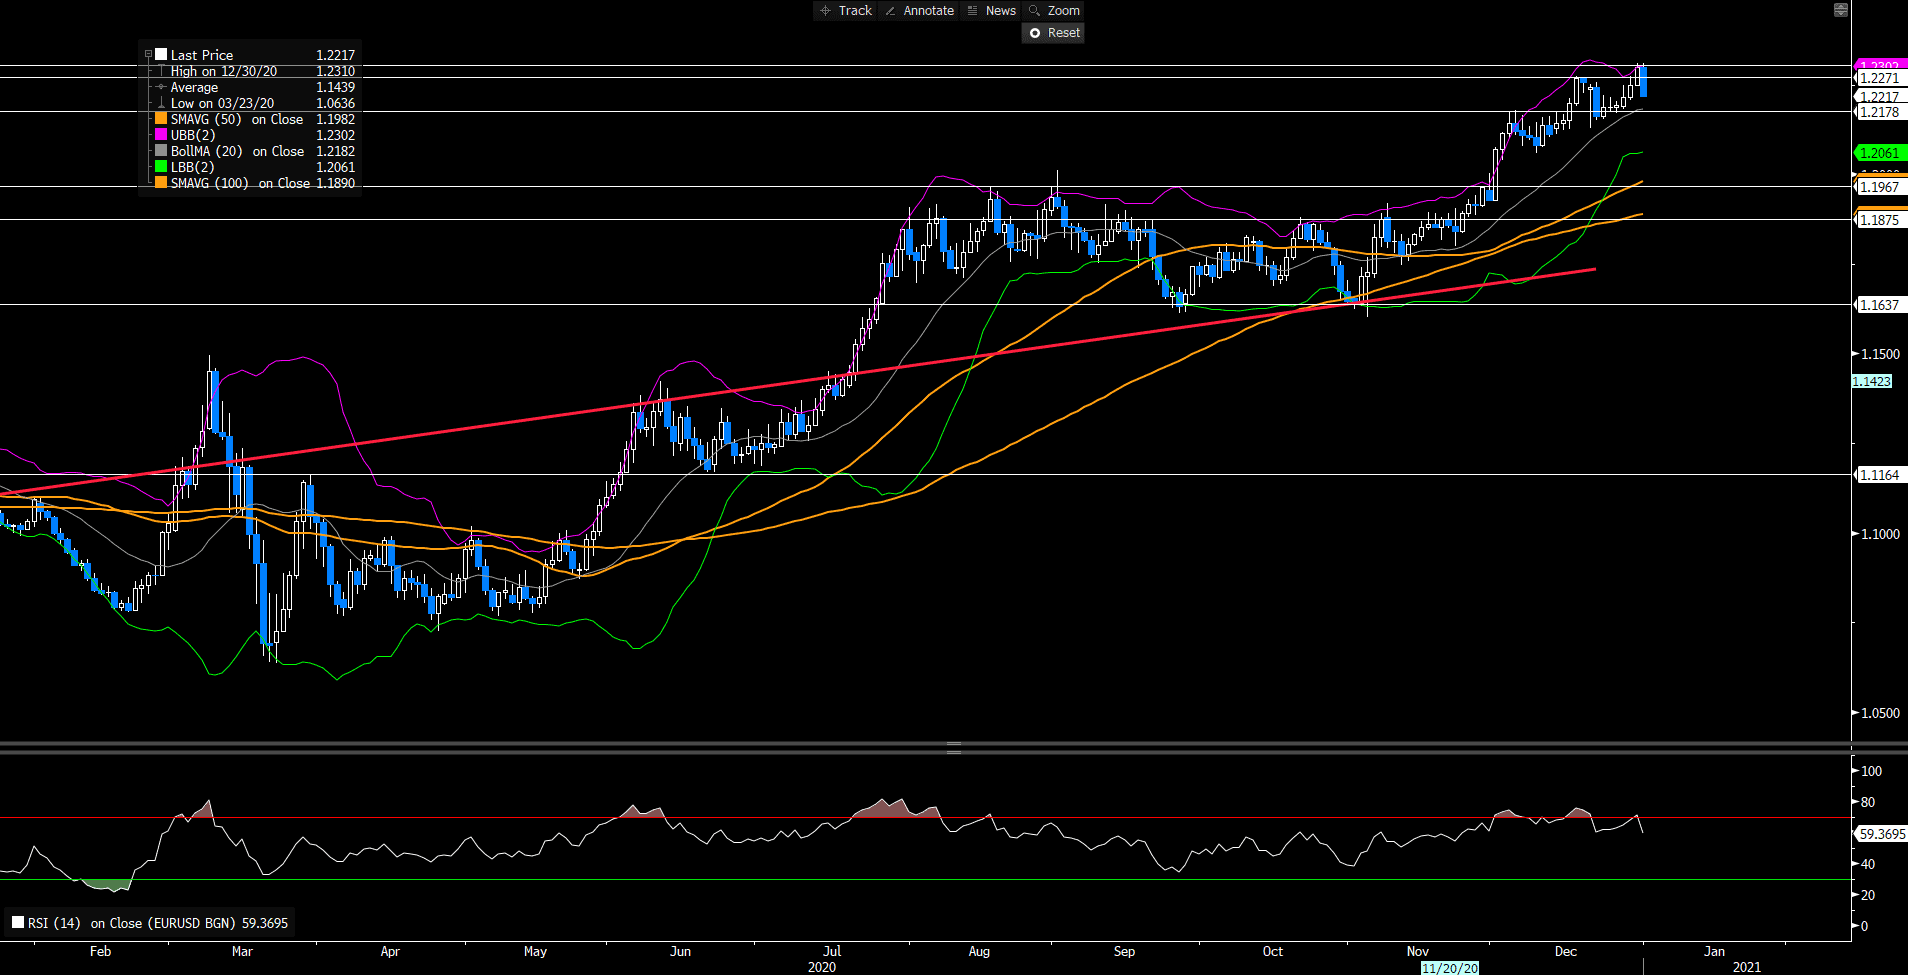The image size is (1908, 975).
Task: Click the 1.1439 average value in legend
Action: tap(335, 87)
